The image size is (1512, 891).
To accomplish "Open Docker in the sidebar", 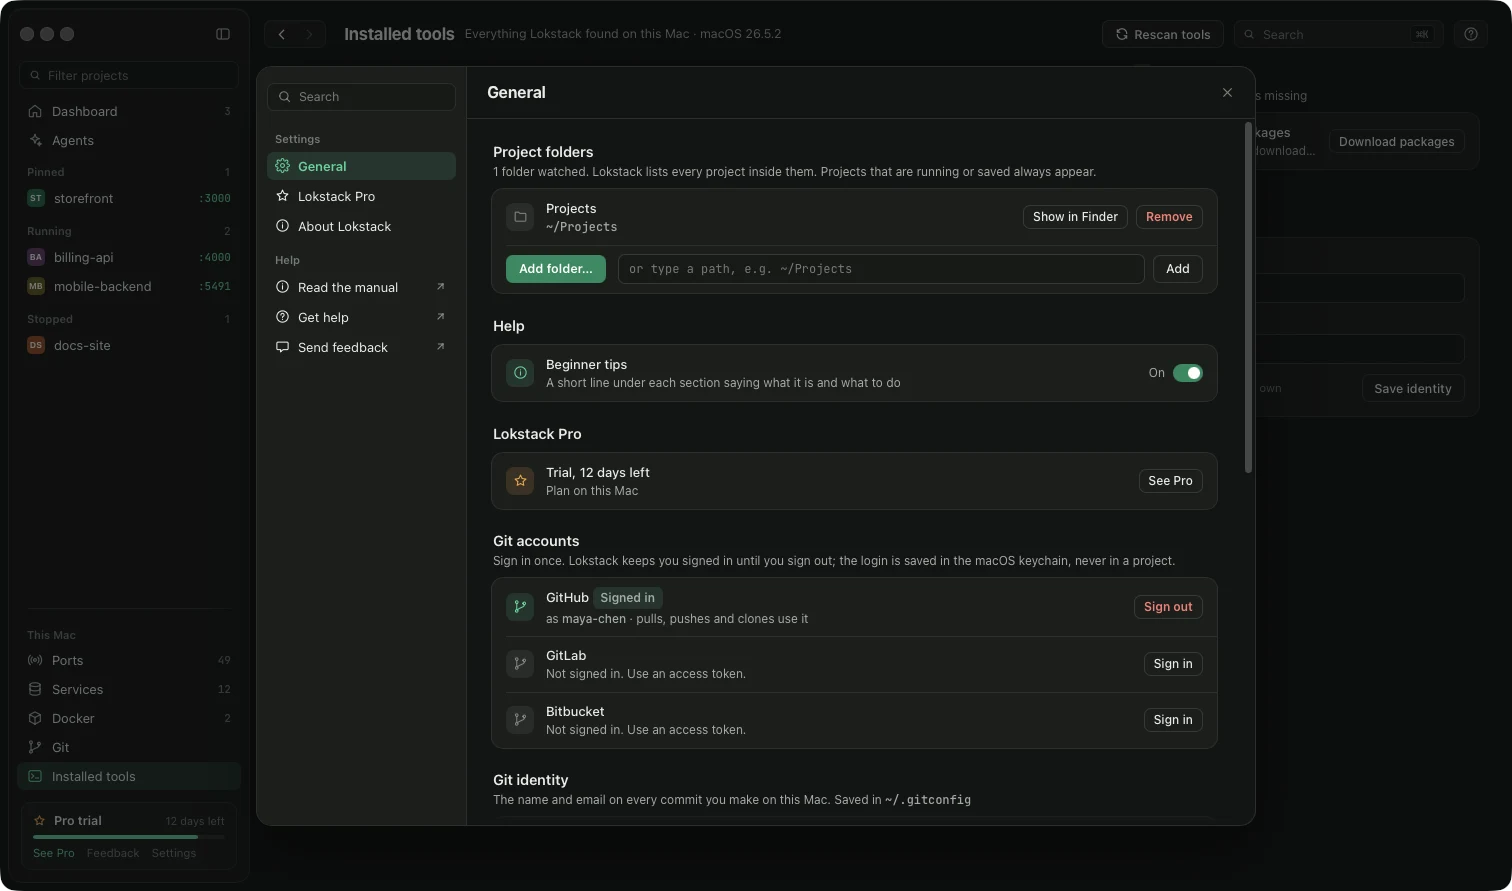I will 129,718.
